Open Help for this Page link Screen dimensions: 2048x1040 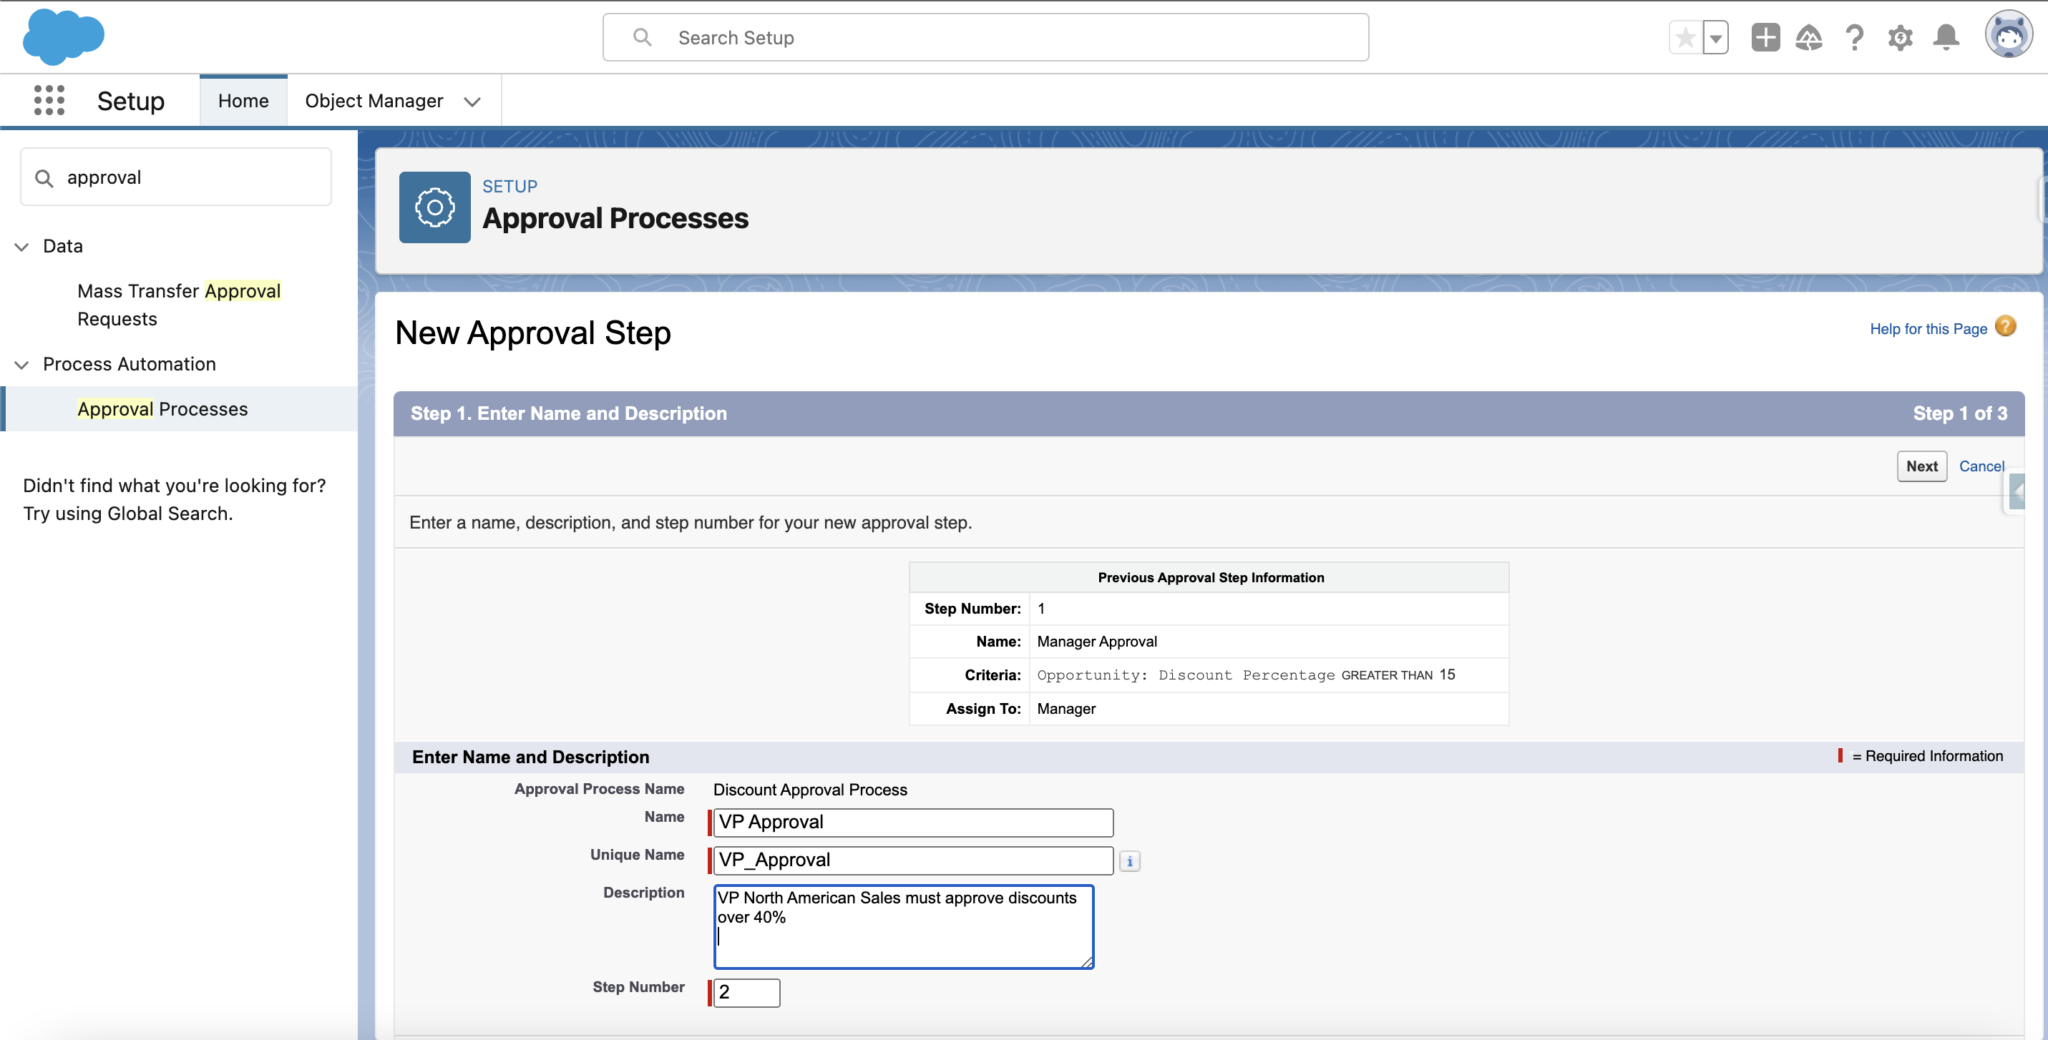click(x=1928, y=328)
